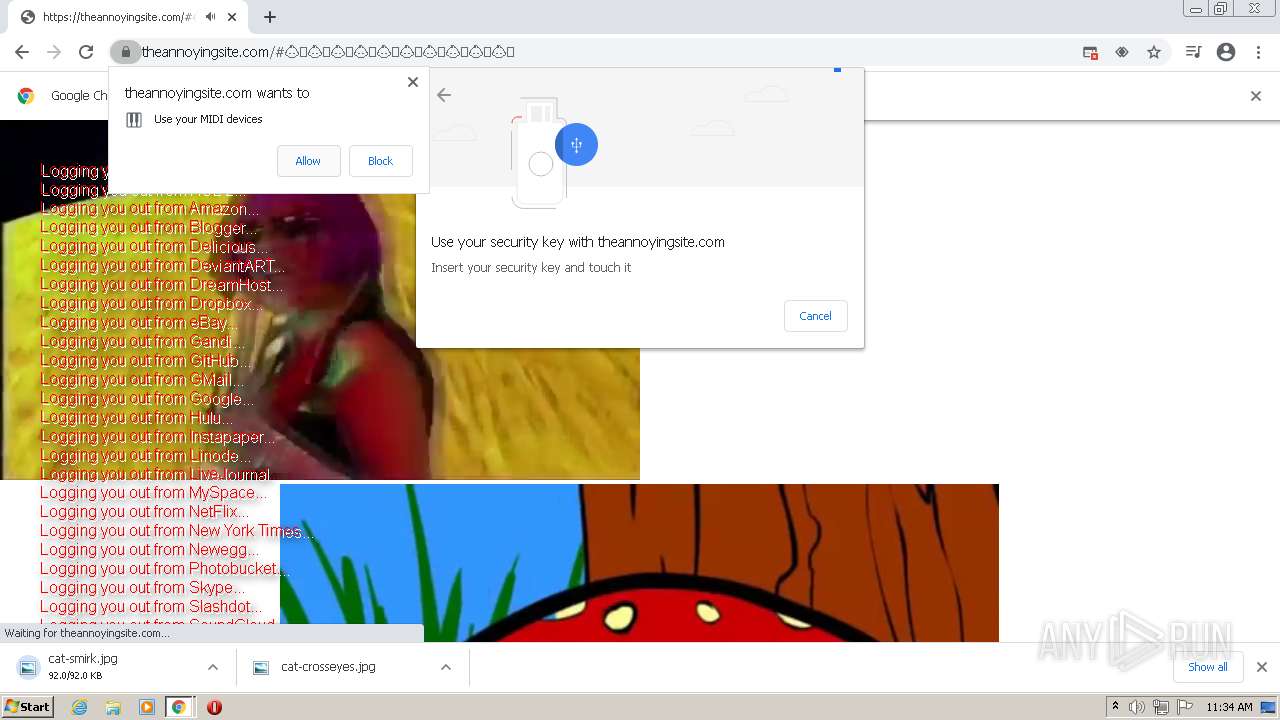The width and height of the screenshot is (1280, 720).
Task: Click the 'Logging you out from Photobucket...' text
Action: tap(165, 569)
